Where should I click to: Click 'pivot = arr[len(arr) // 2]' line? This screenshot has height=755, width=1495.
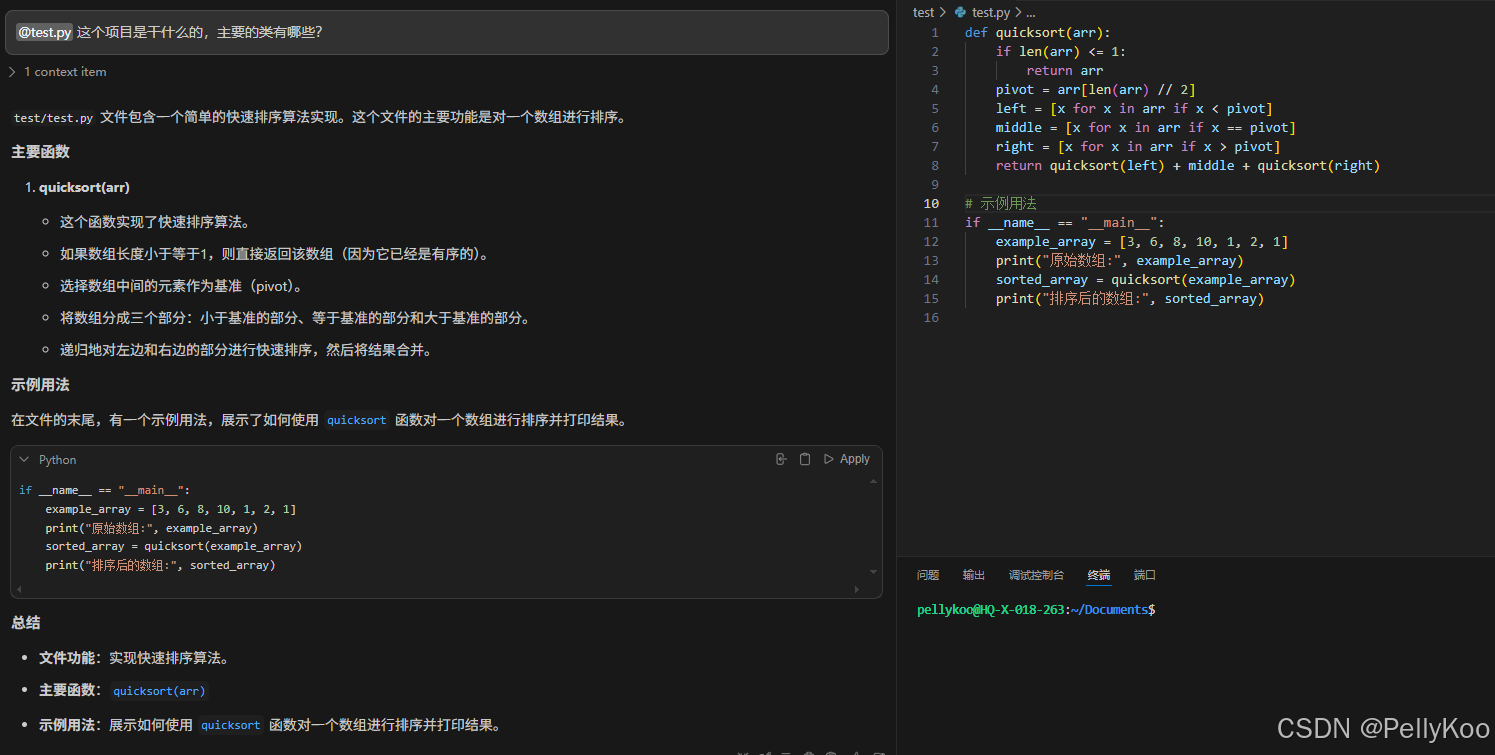1095,90
